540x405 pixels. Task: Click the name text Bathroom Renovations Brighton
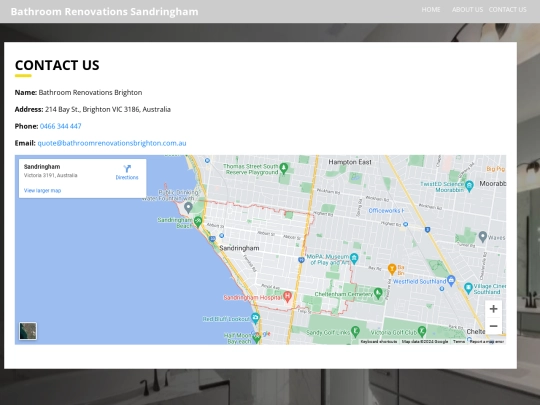click(x=90, y=92)
